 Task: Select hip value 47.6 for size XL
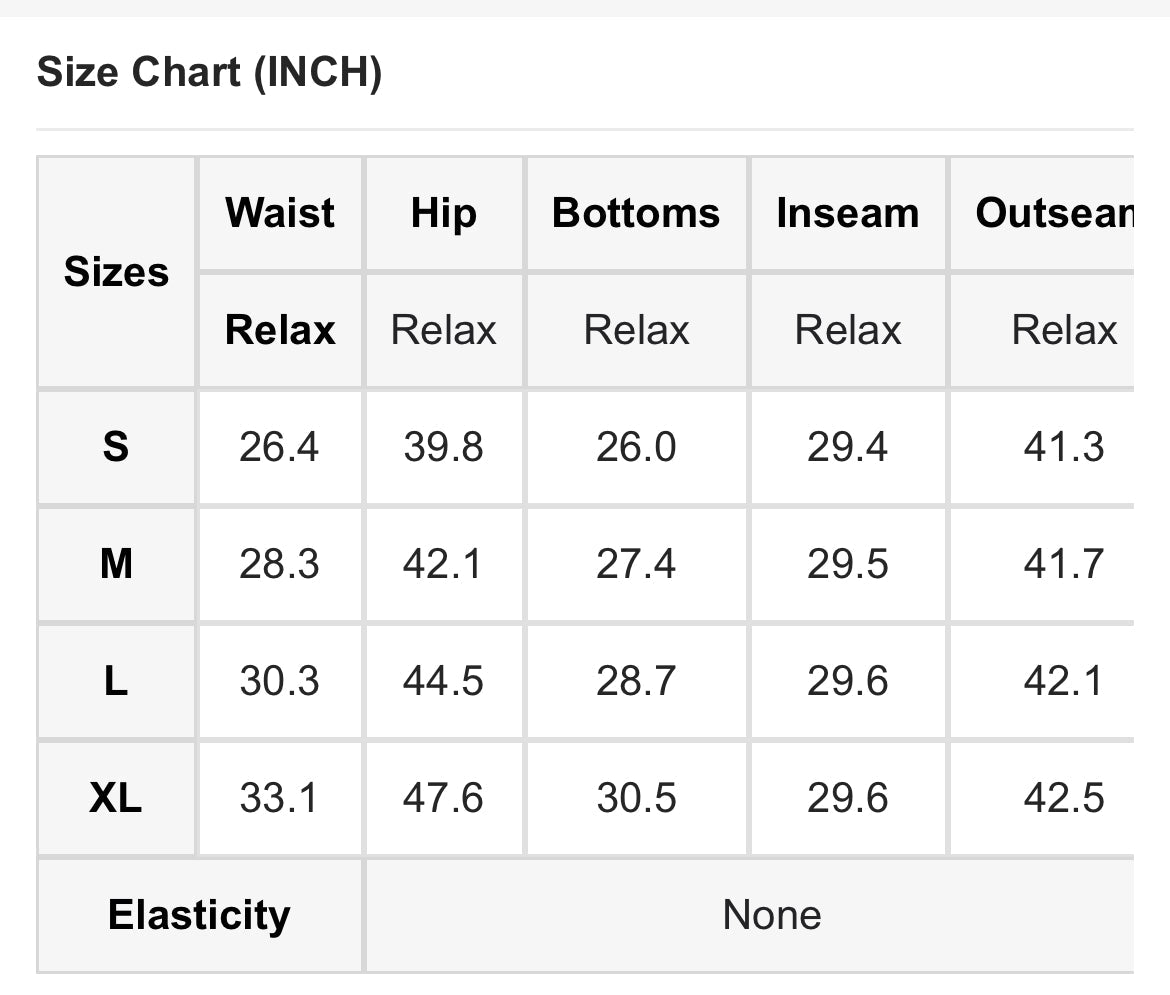pyautogui.click(x=443, y=798)
